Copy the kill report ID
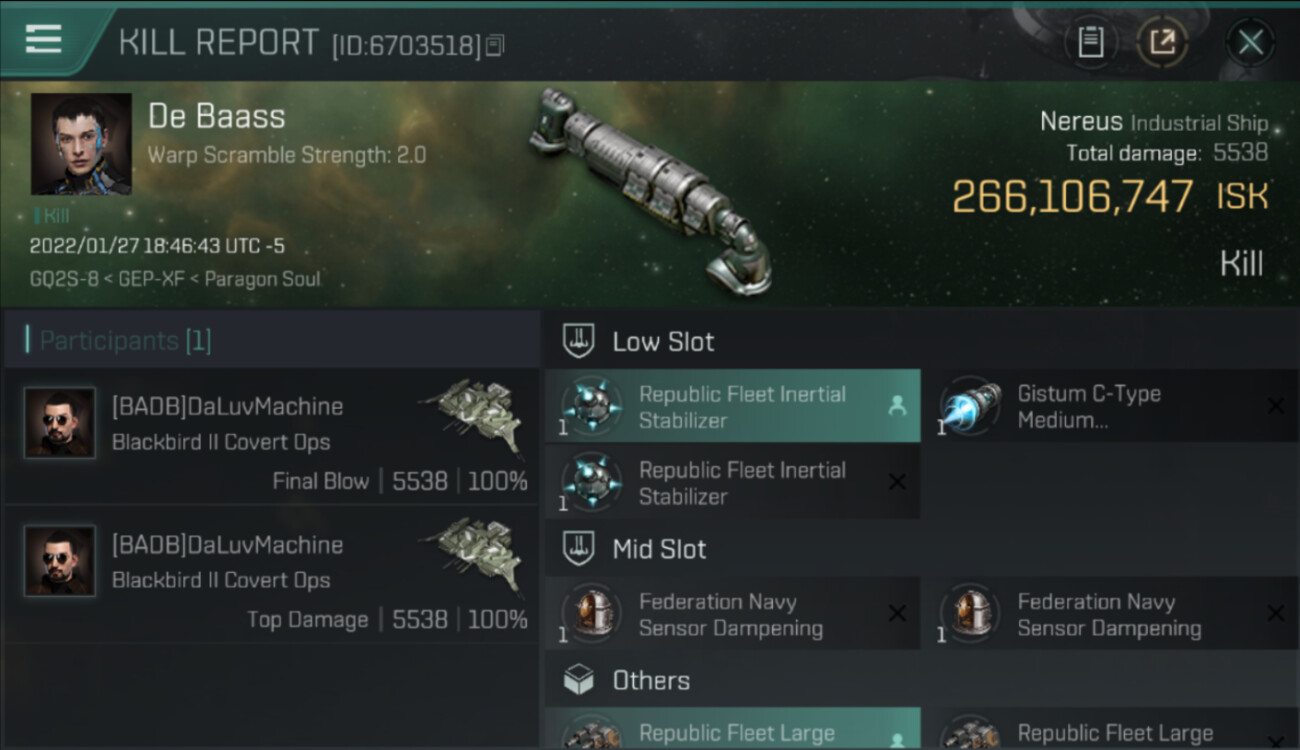This screenshot has width=1300, height=750. pos(496,45)
